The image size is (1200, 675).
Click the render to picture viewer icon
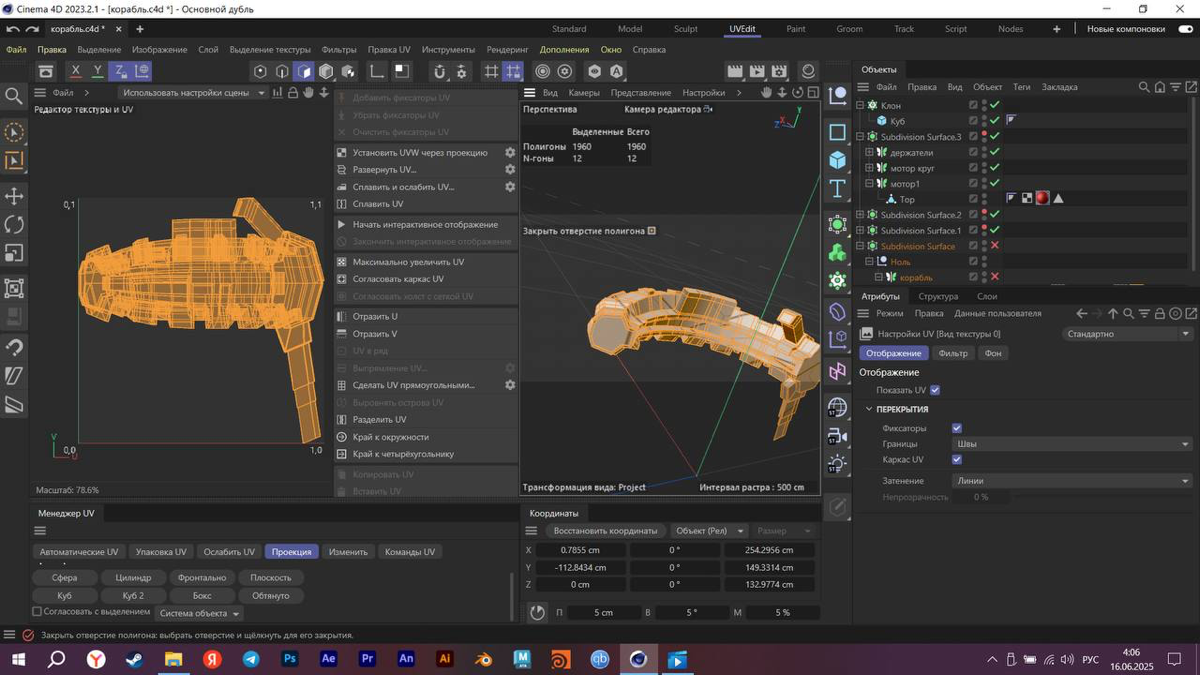pyautogui.click(x=757, y=71)
